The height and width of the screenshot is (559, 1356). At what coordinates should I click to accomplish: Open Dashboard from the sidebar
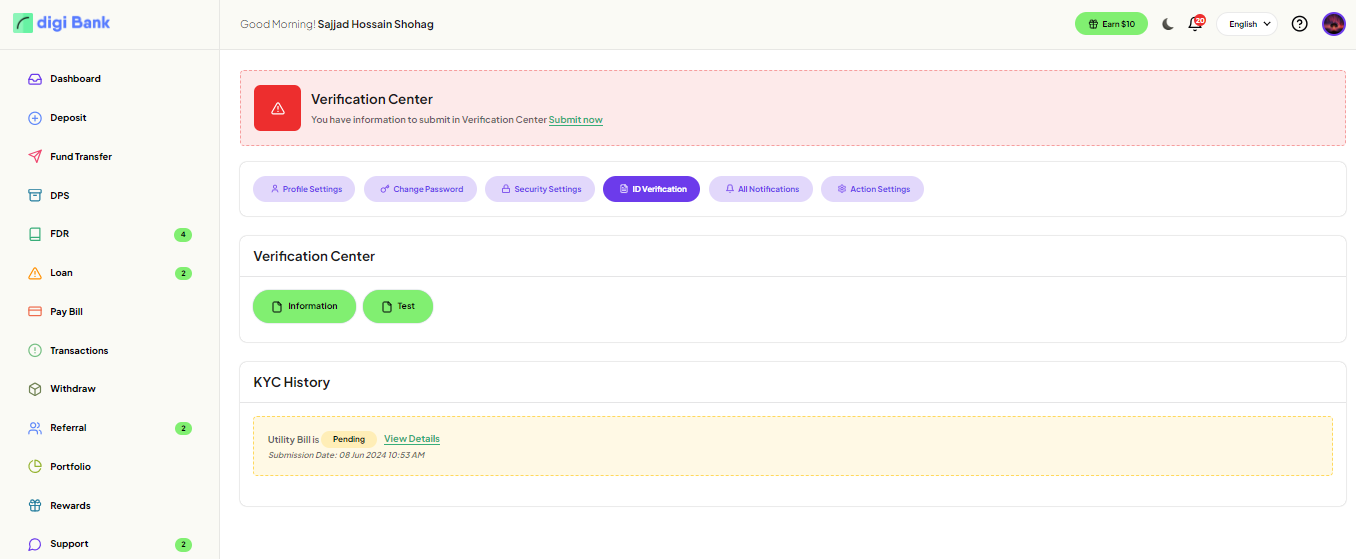pos(75,79)
